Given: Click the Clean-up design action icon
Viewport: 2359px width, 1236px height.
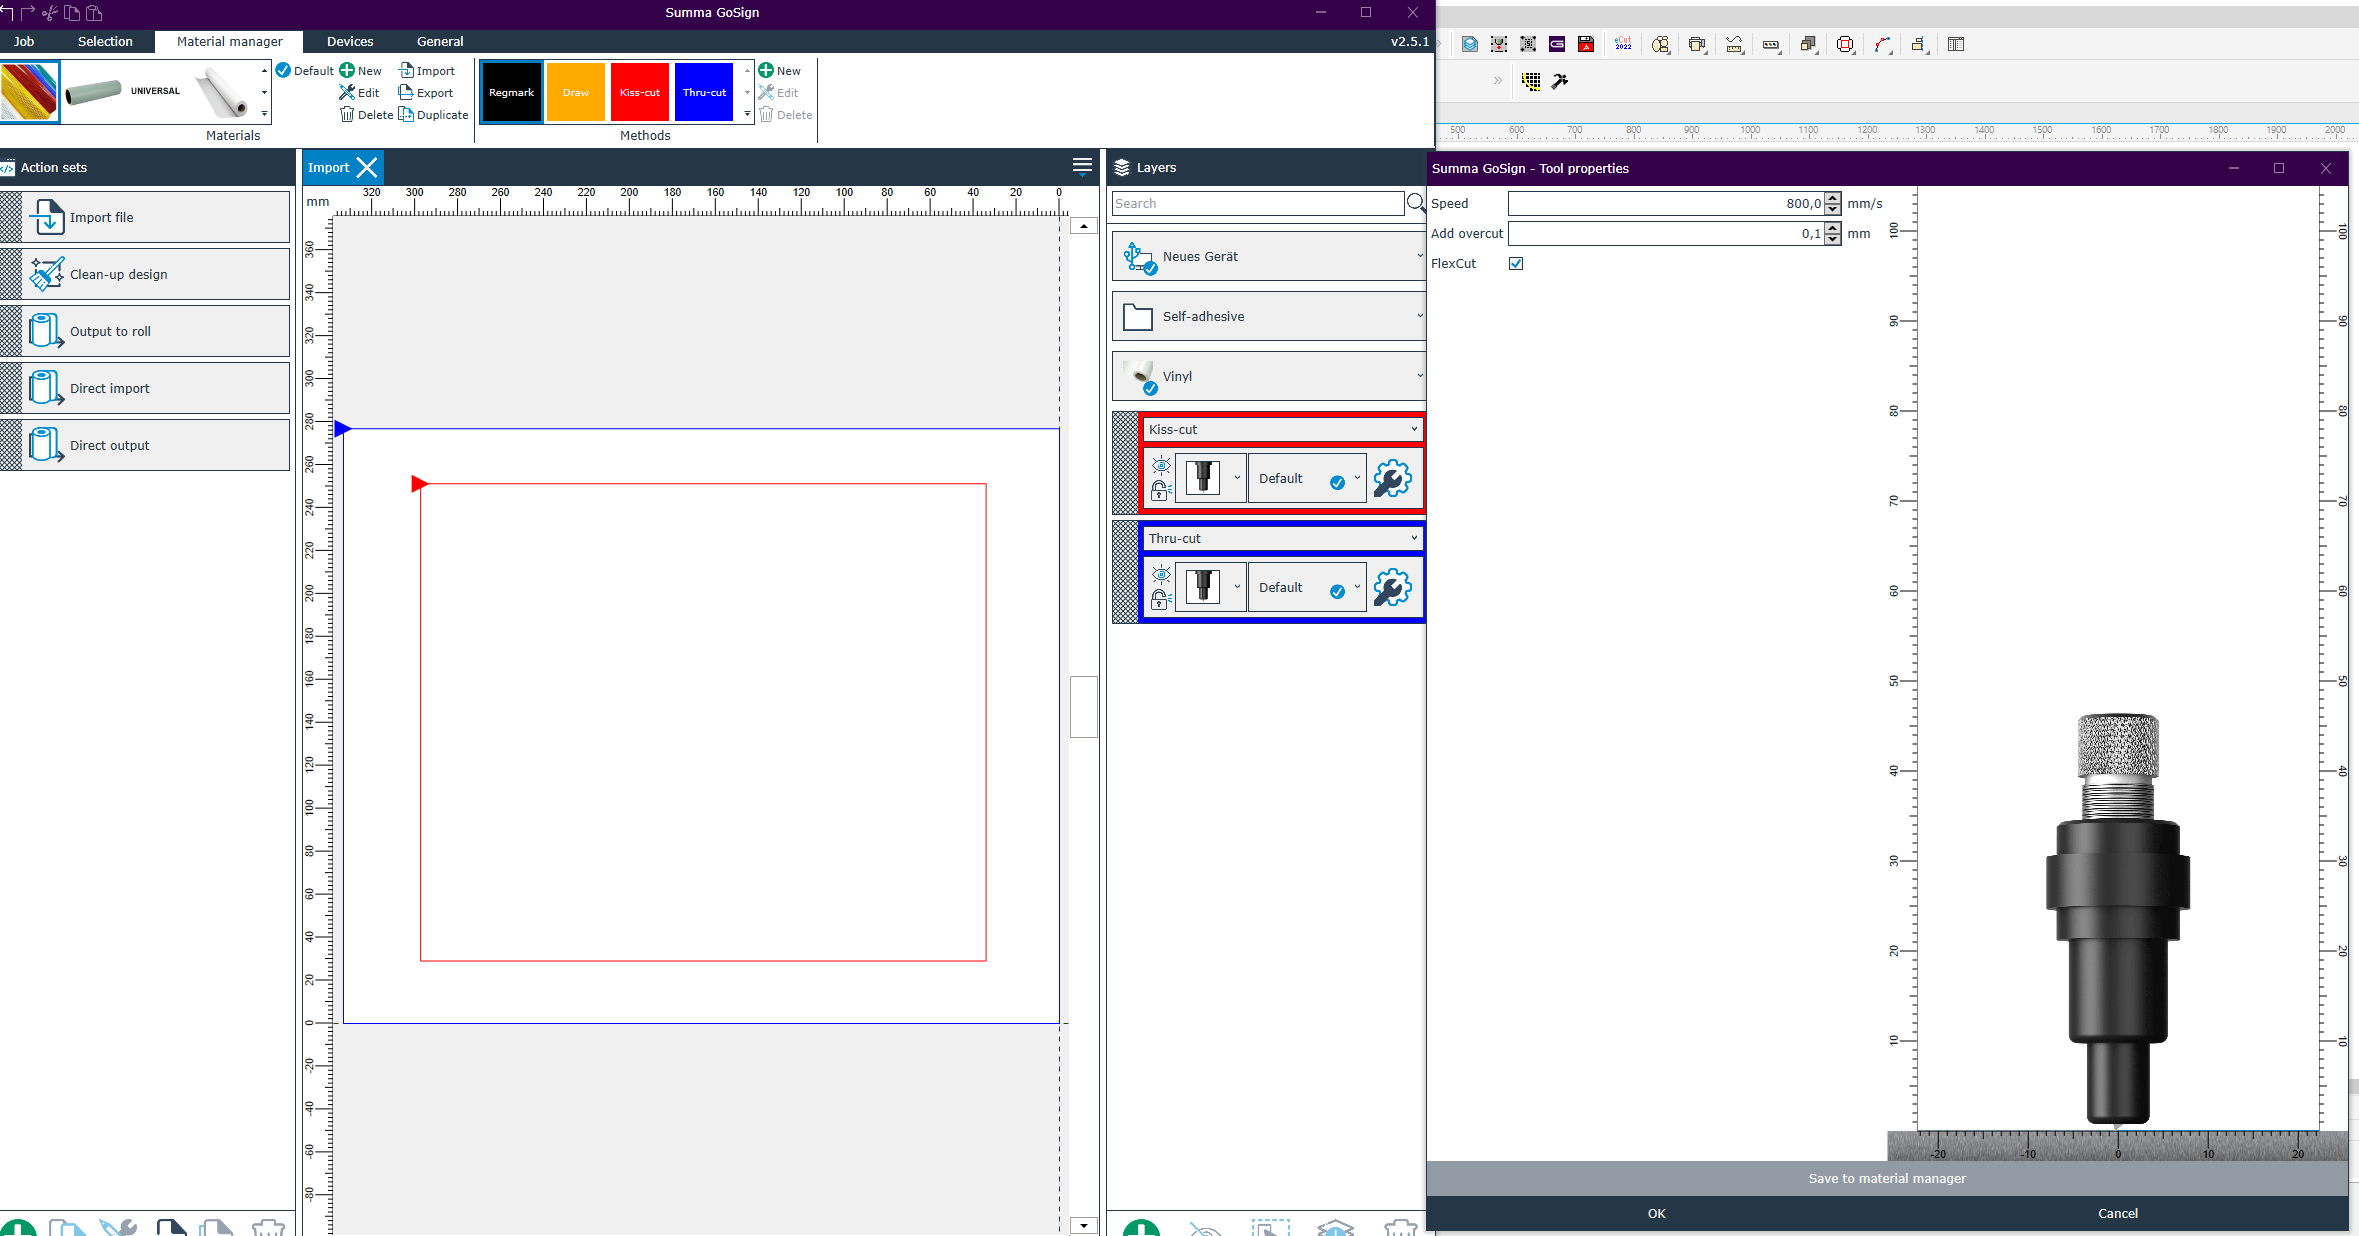Looking at the screenshot, I should tap(46, 274).
